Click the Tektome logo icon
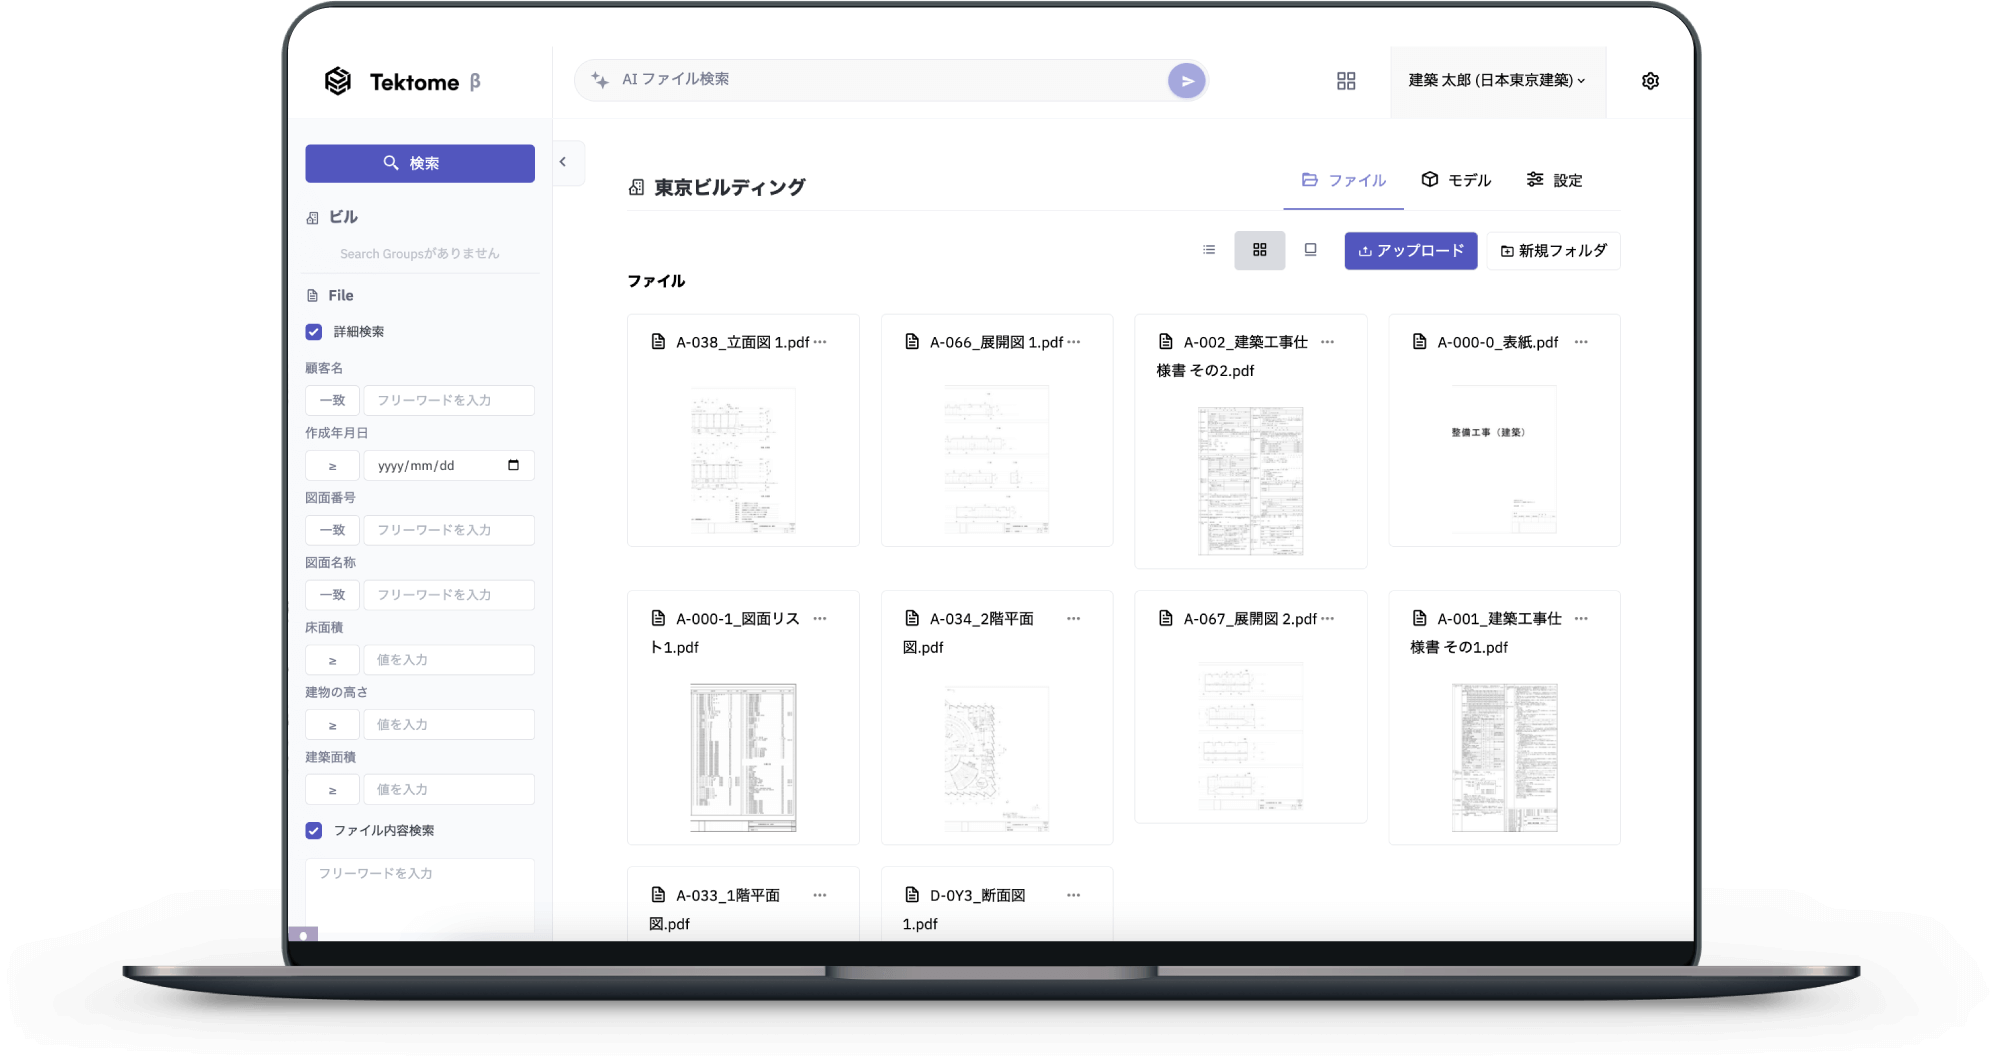 click(338, 81)
